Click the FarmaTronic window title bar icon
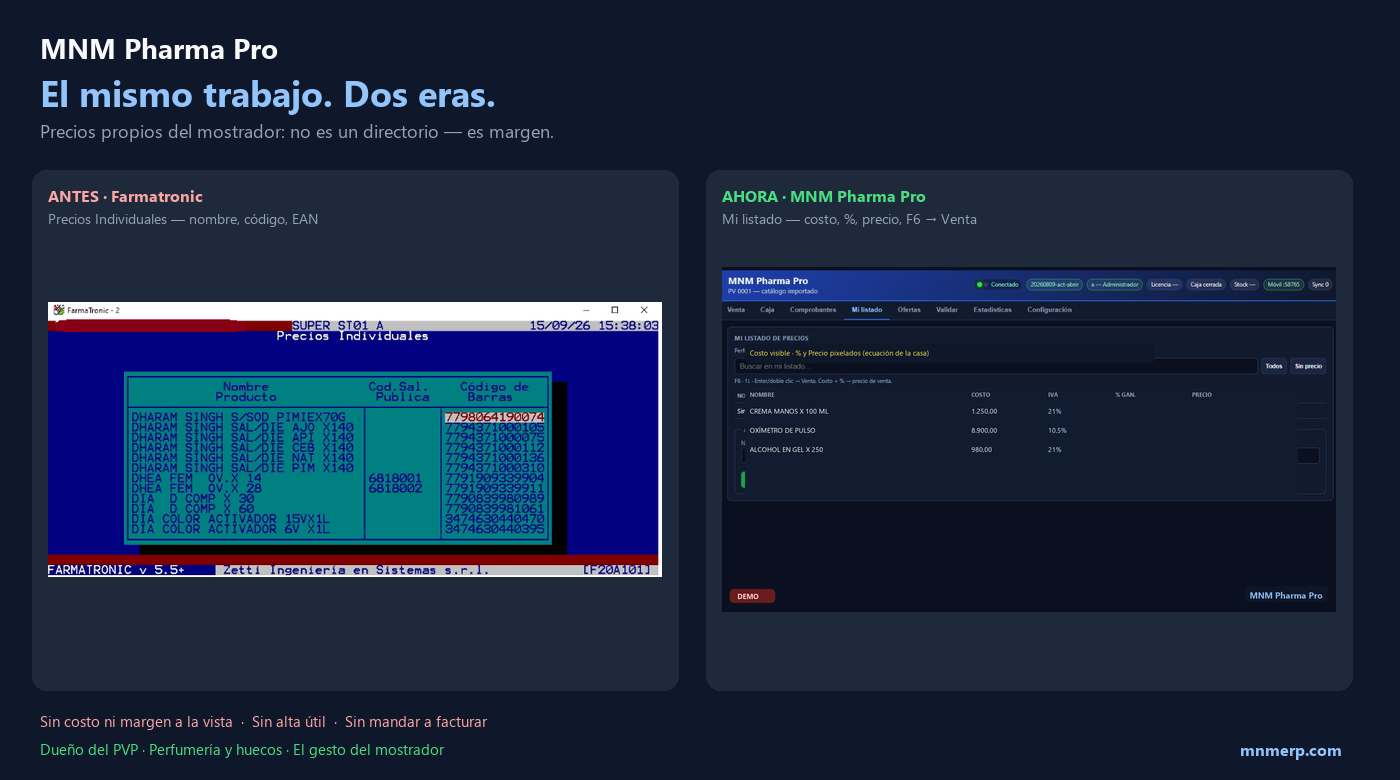This screenshot has height=780, width=1400. [59, 310]
